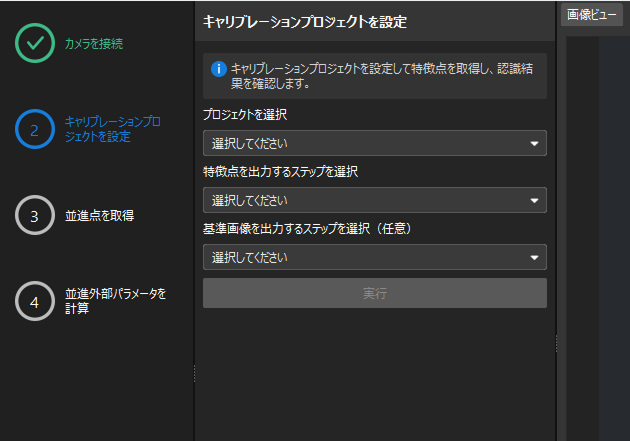Click the 基準画像を出力するステップを選択（任意） label
The width and height of the screenshot is (630, 441).
307,229
